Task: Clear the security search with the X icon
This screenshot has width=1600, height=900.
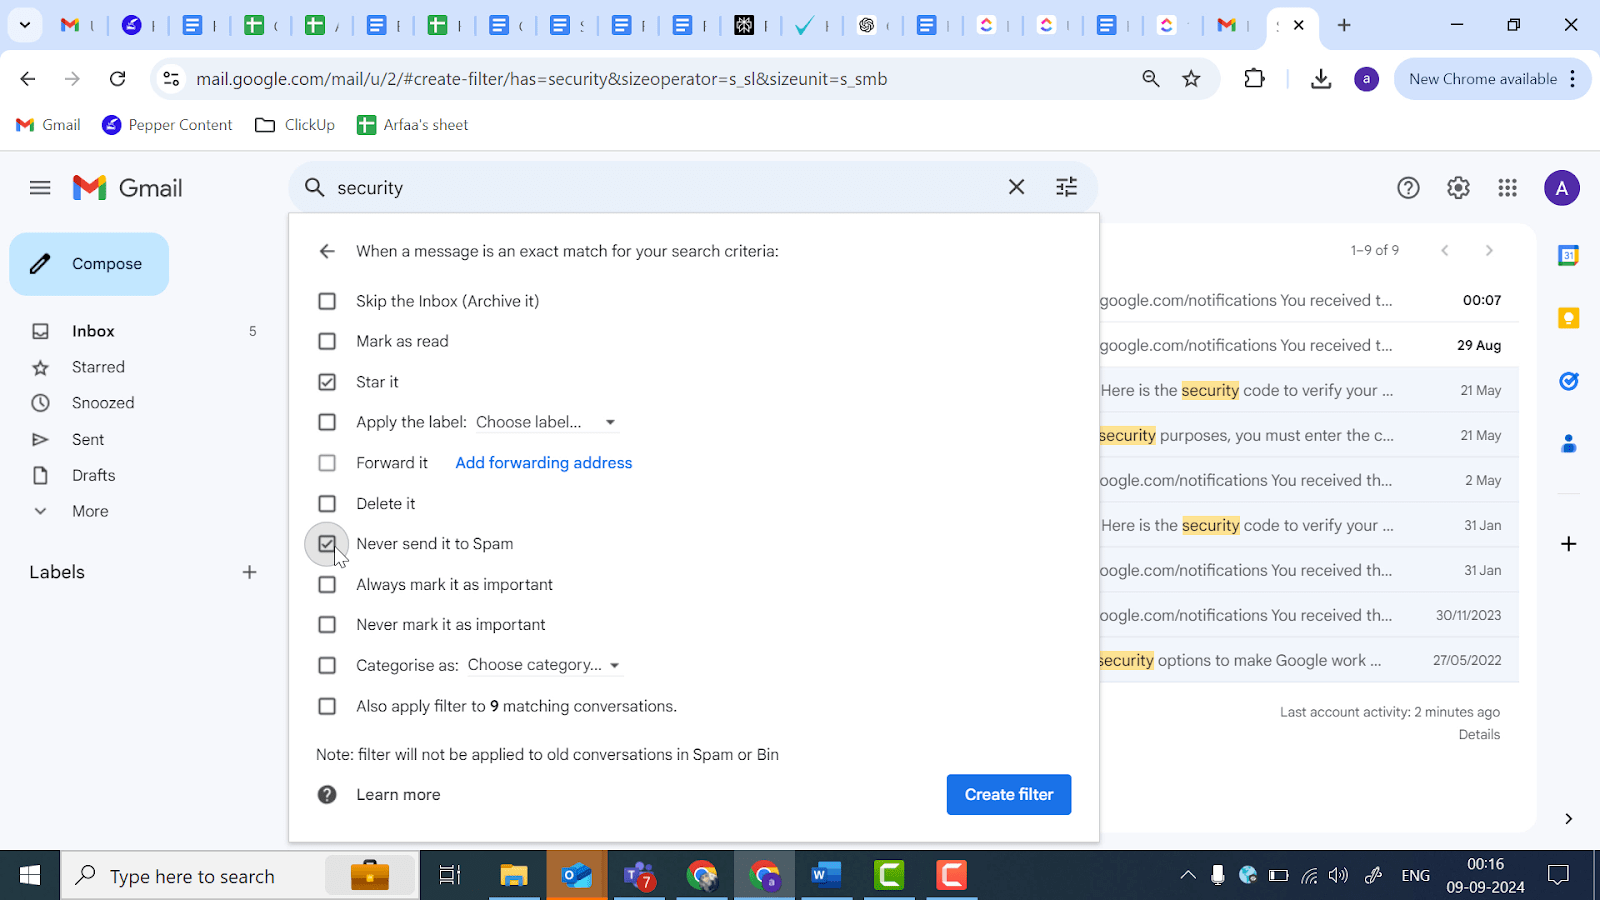Action: [1015, 187]
